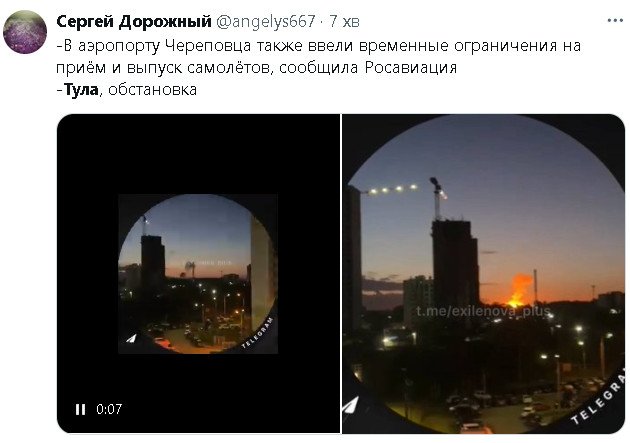Pause the playing video
Viewport: 630px width, 443px height.
point(80,409)
